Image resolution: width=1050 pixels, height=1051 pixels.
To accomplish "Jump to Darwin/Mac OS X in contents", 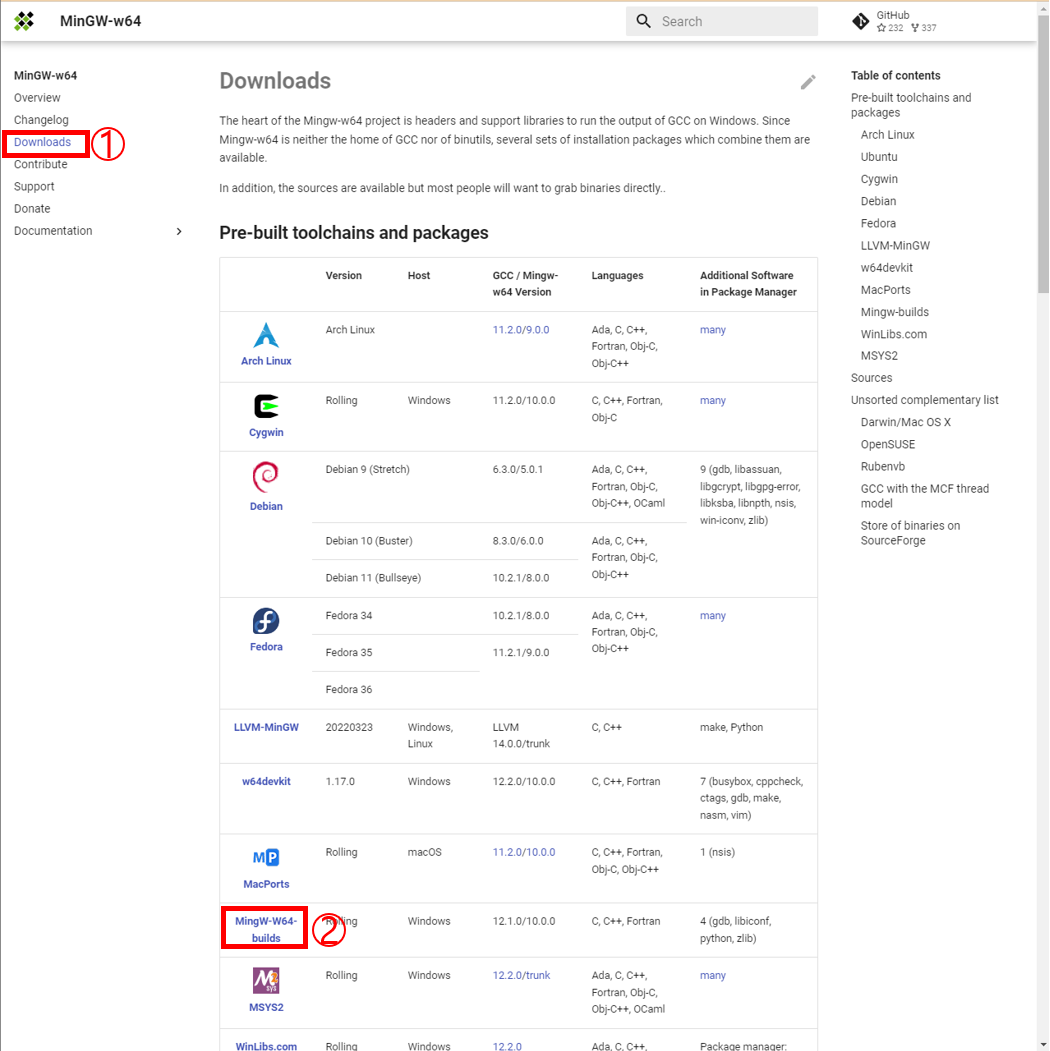I will click(x=905, y=422).
